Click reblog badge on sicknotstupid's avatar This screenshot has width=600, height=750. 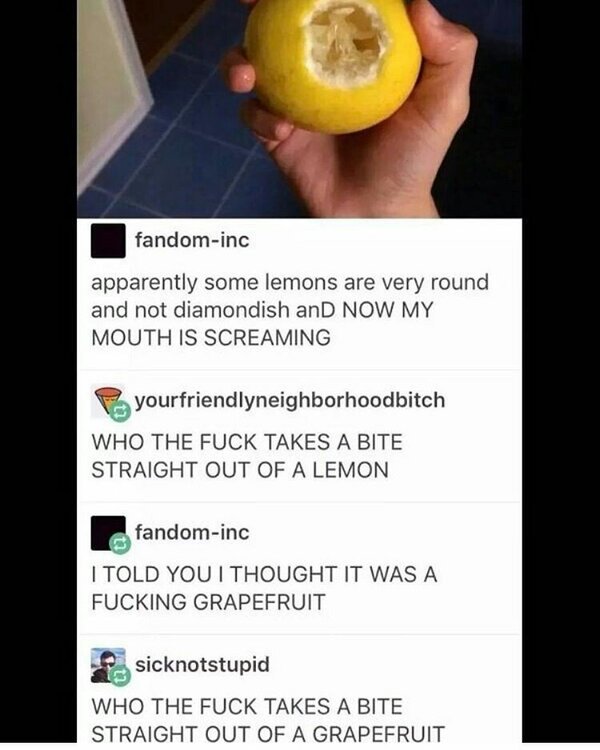(120, 676)
